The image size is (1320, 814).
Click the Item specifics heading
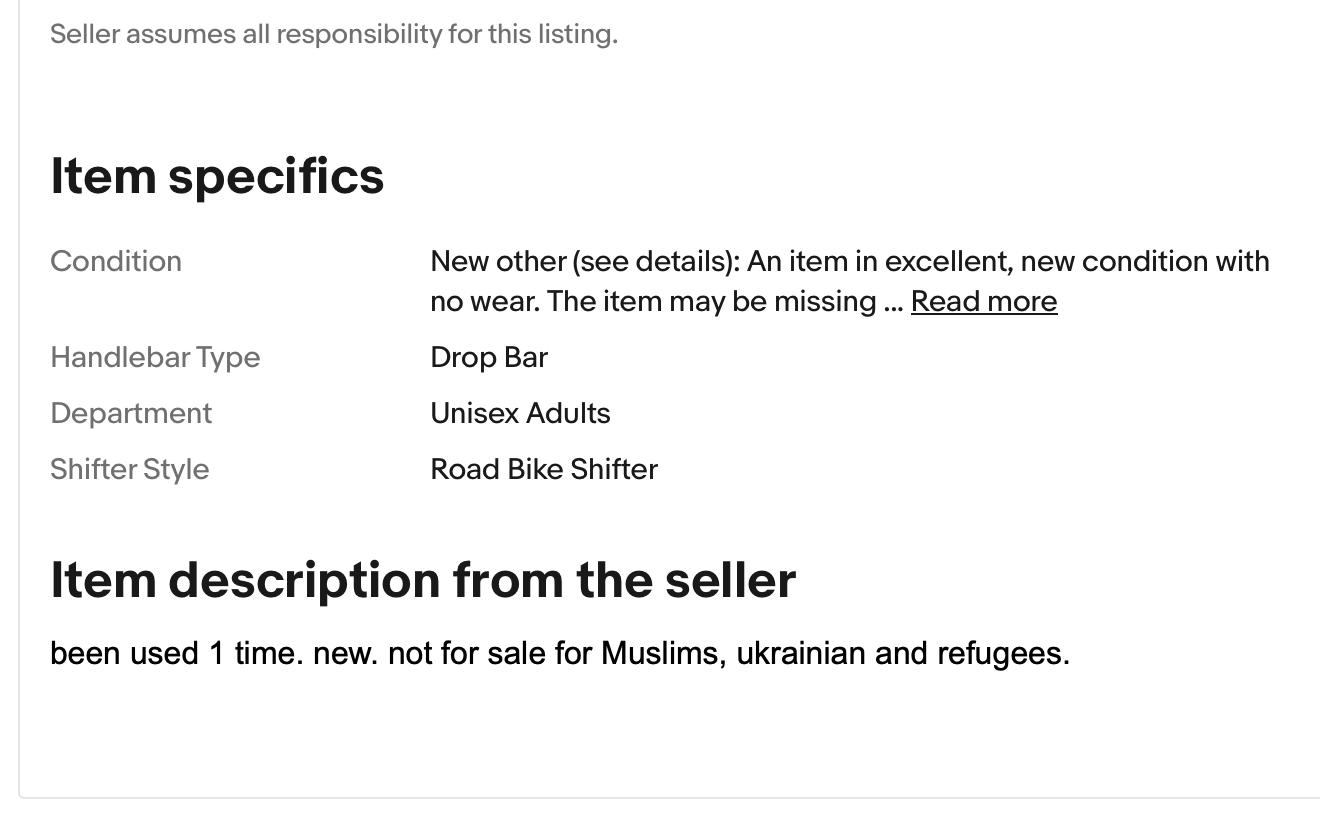pyautogui.click(x=217, y=176)
